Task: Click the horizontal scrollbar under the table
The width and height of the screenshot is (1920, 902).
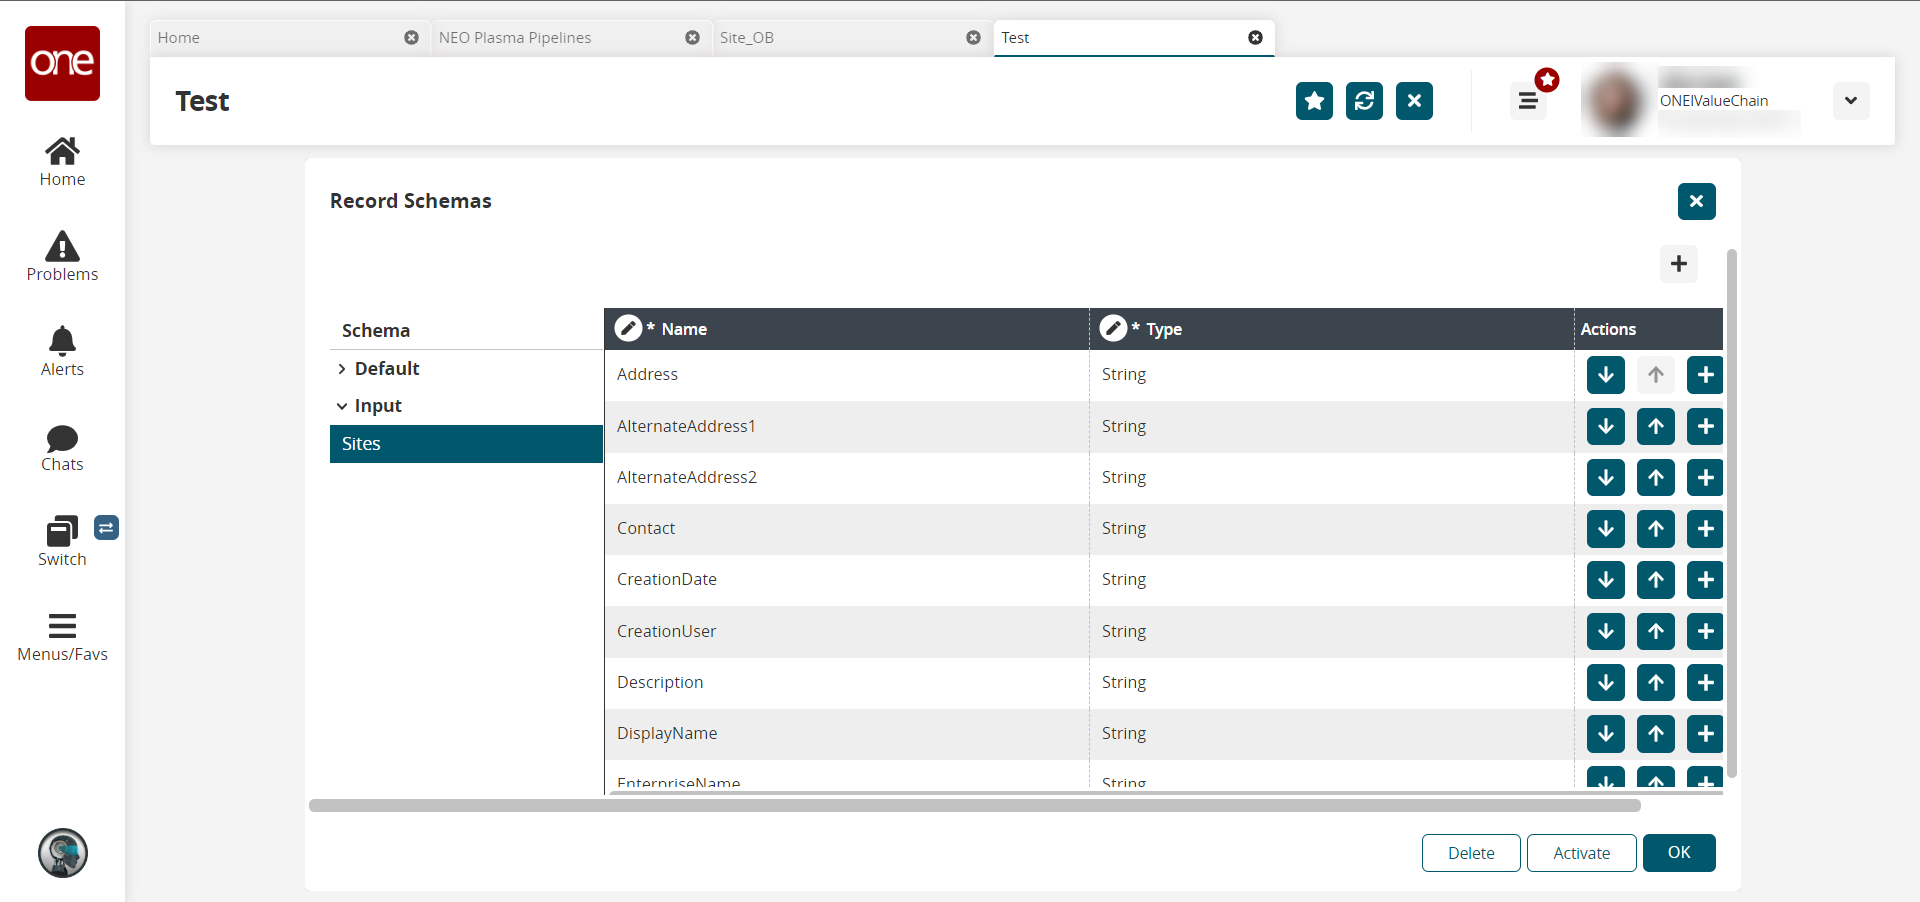Action: click(974, 806)
